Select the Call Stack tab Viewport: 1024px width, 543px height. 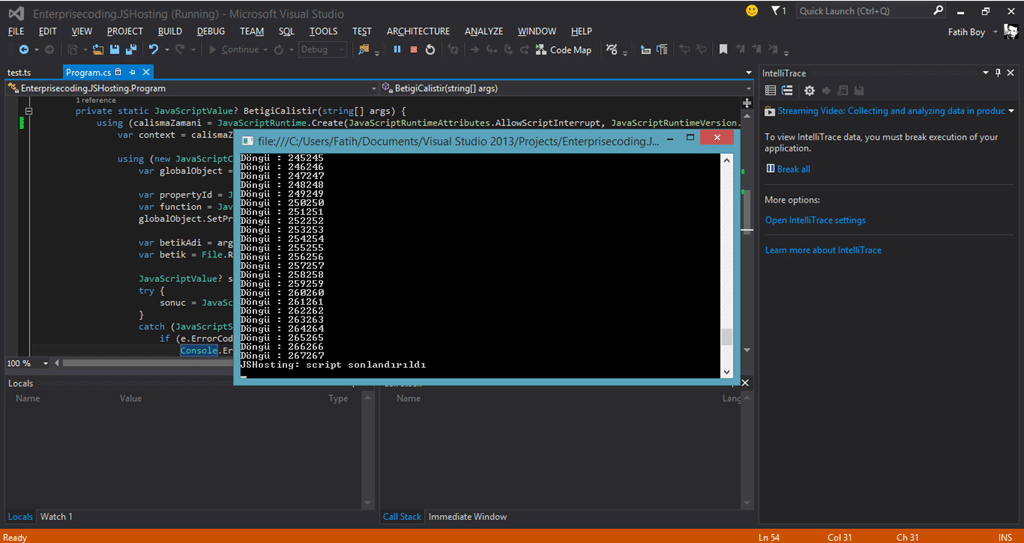tap(402, 516)
